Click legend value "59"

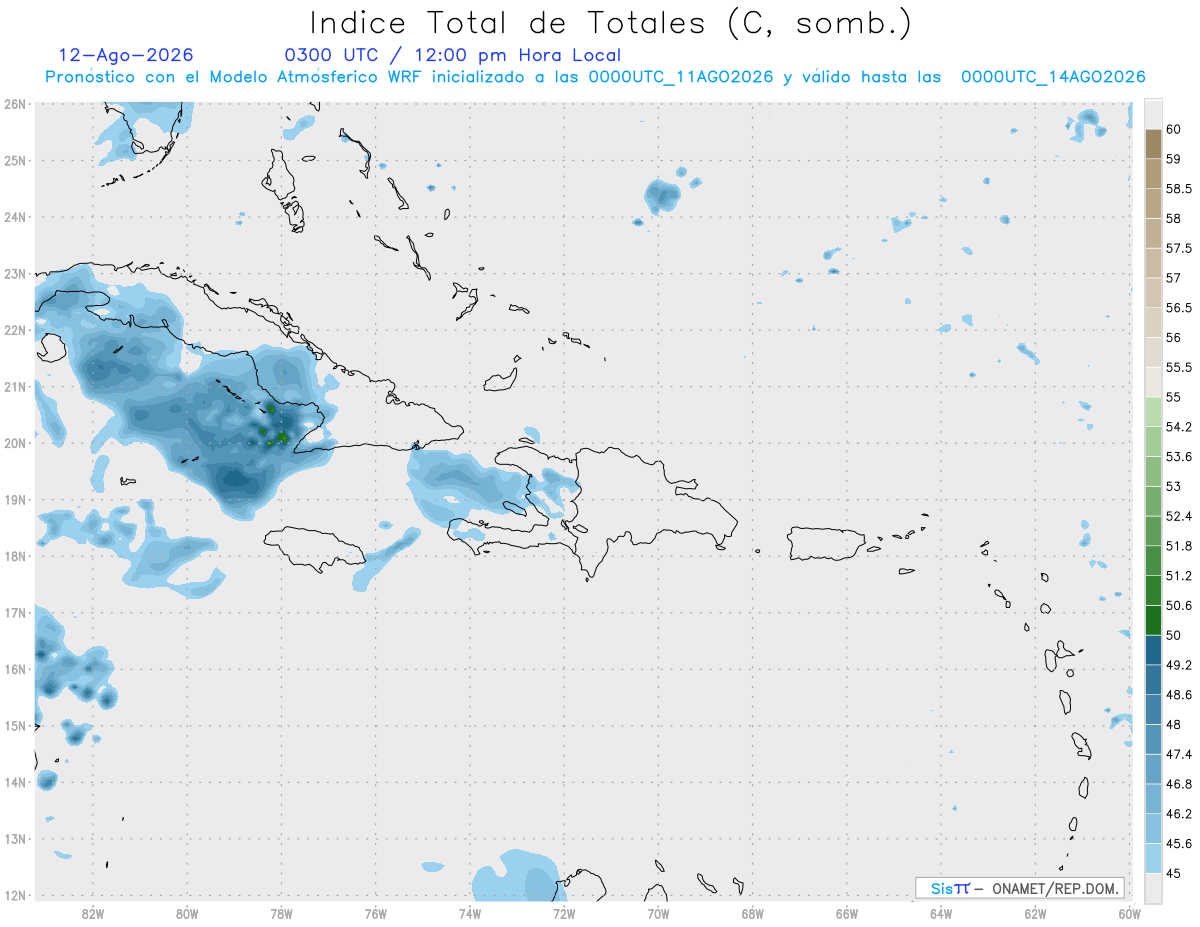click(1173, 159)
